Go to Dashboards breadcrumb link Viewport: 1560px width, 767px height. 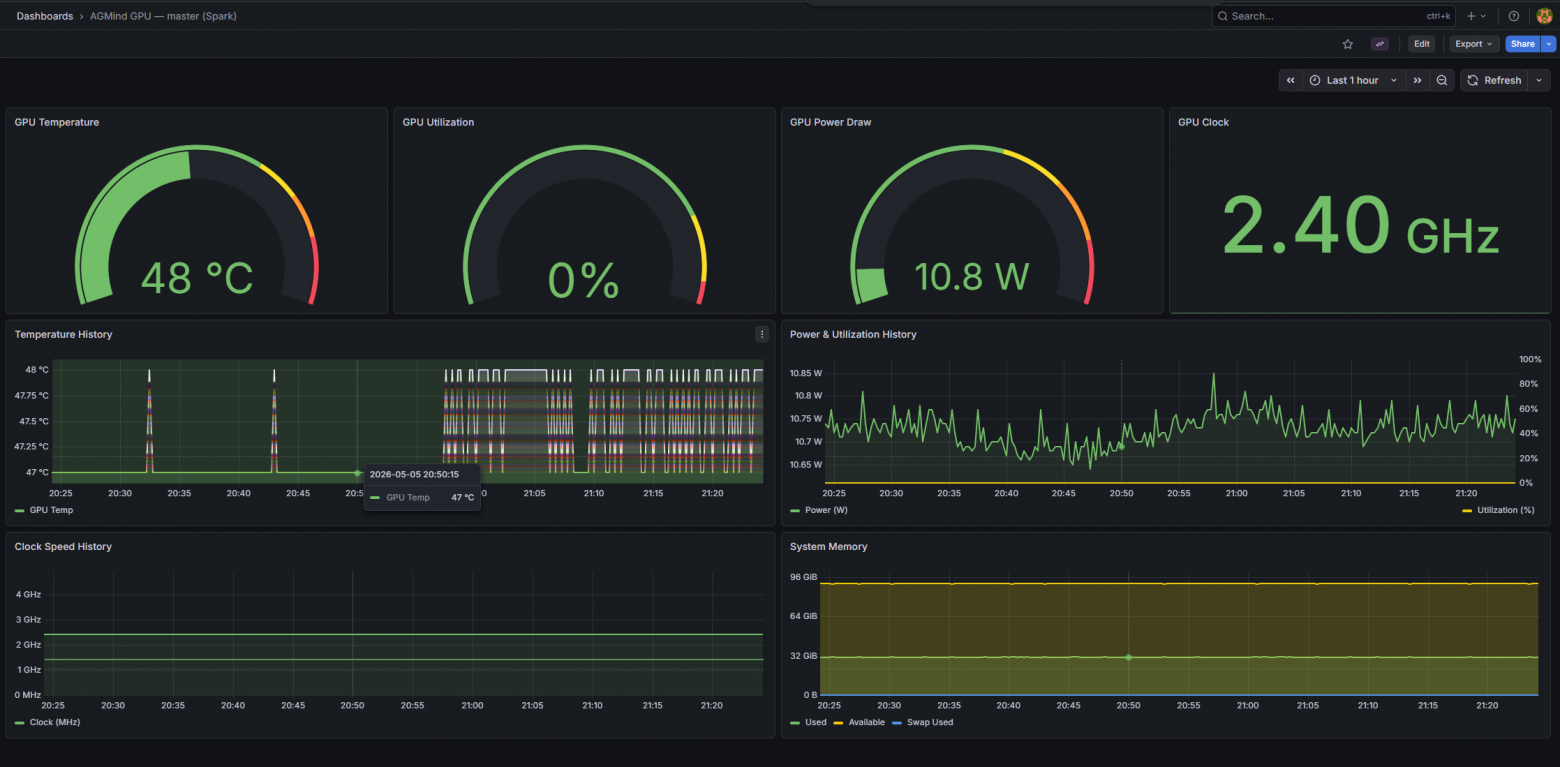(x=45, y=16)
